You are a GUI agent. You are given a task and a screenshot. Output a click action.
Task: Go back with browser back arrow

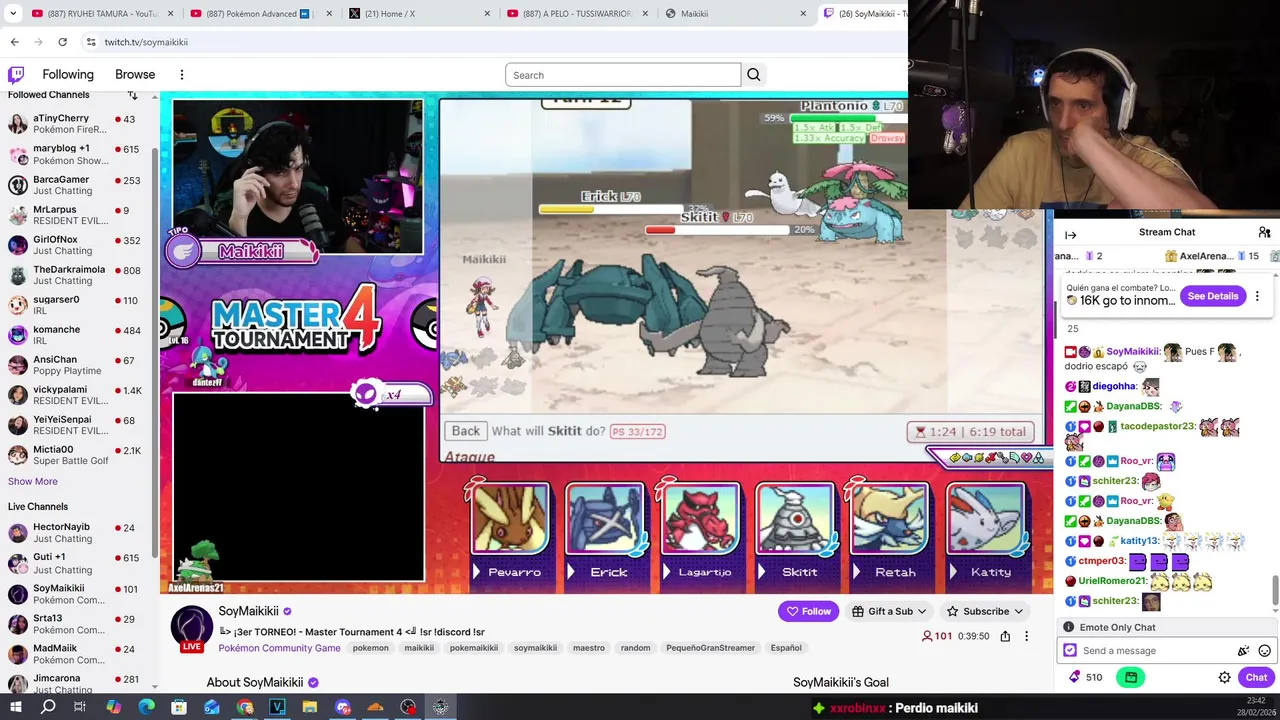14,42
